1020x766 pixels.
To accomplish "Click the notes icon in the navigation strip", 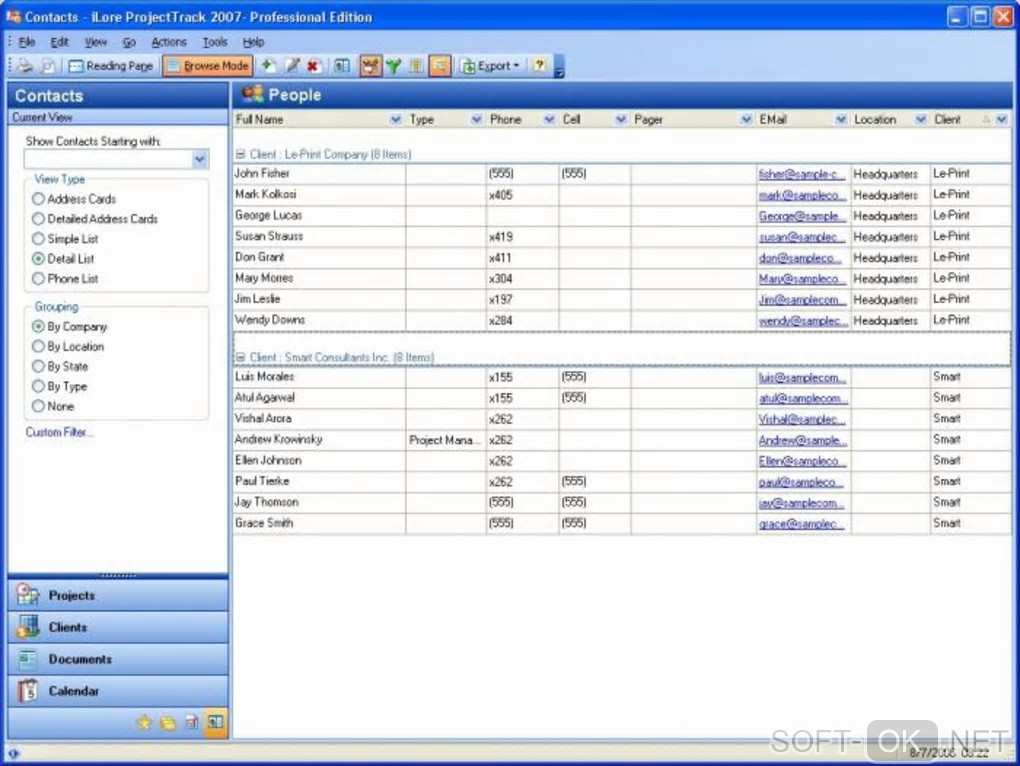I will [x=192, y=722].
